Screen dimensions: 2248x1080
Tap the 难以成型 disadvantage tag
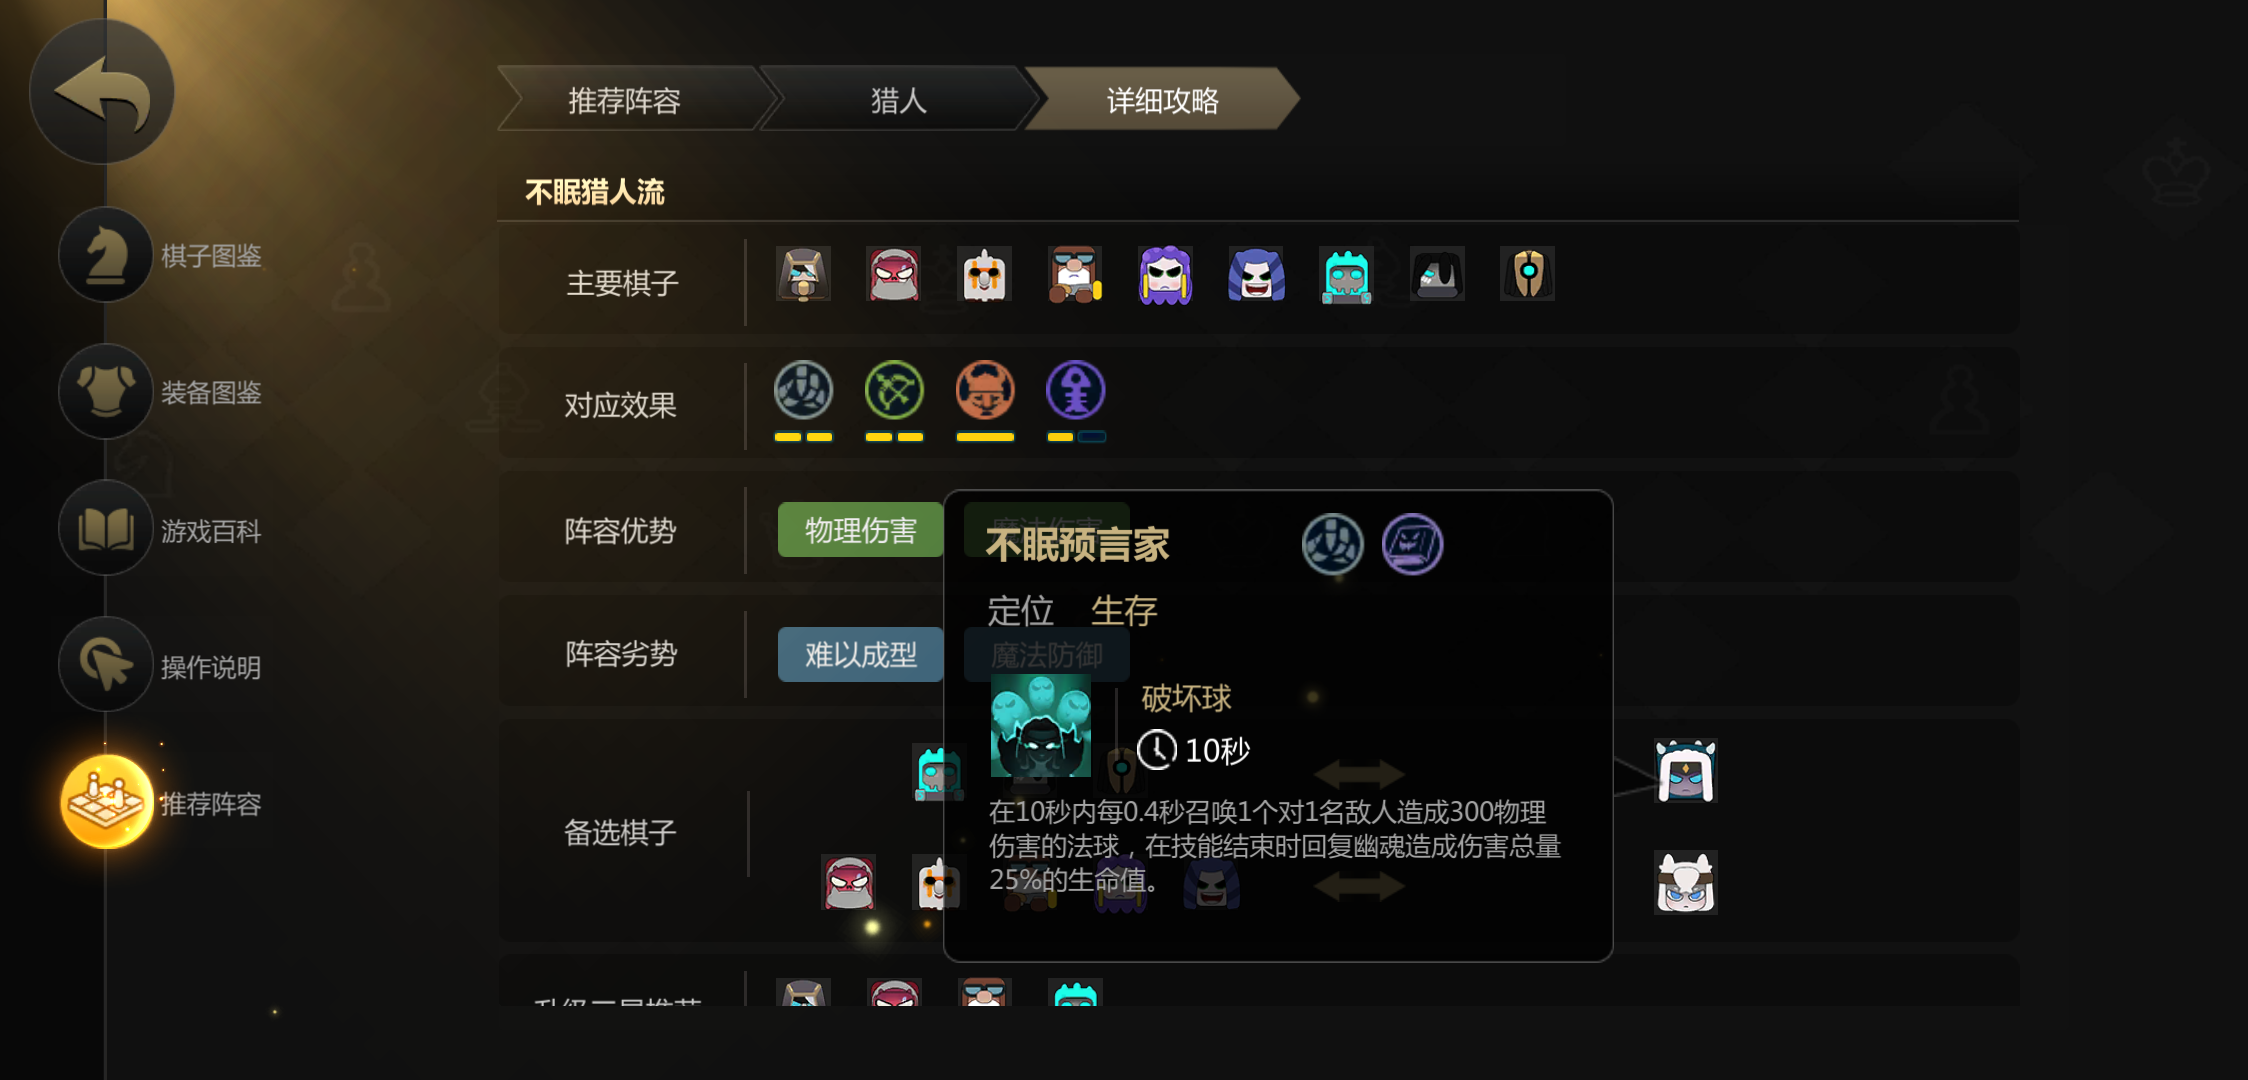861,655
